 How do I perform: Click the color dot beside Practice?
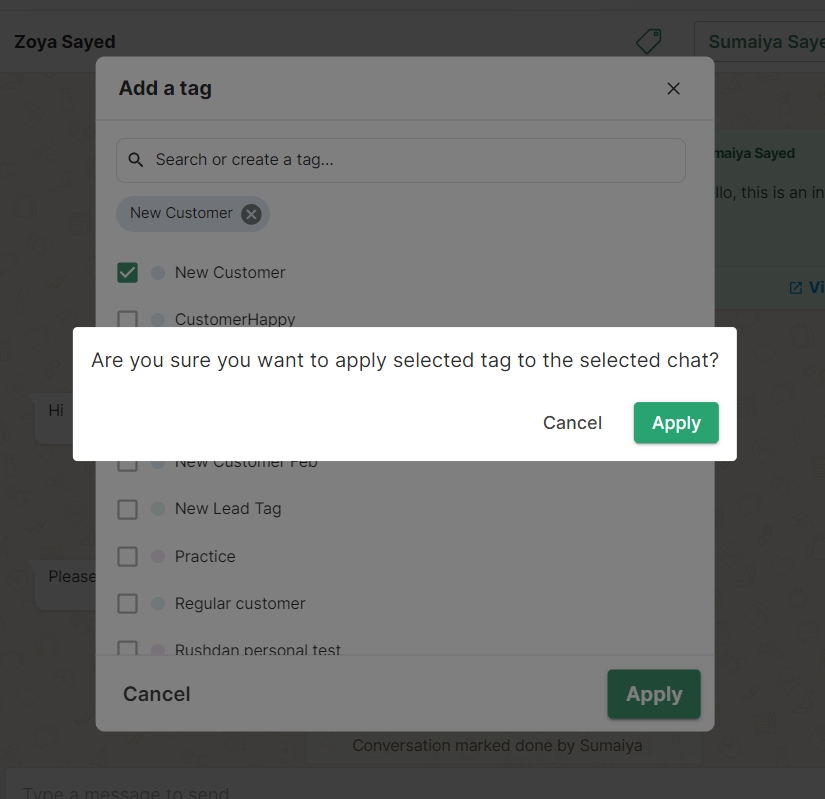tap(157, 557)
